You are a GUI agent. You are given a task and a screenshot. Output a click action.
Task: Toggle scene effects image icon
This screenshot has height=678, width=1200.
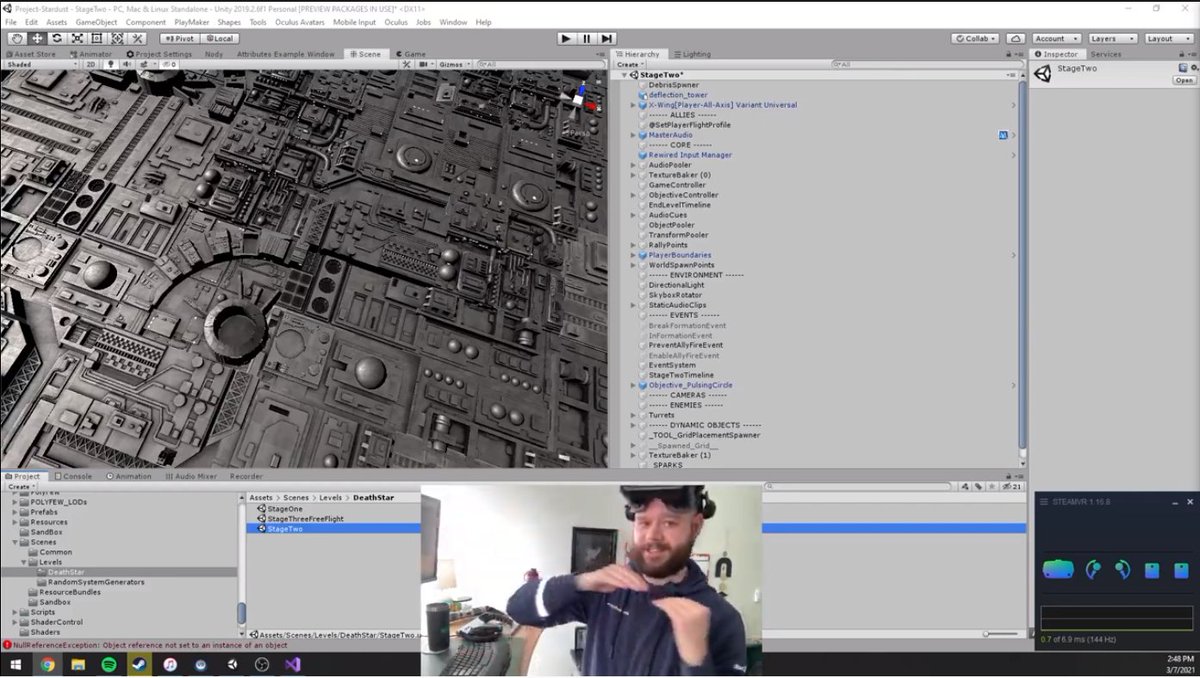coord(145,64)
